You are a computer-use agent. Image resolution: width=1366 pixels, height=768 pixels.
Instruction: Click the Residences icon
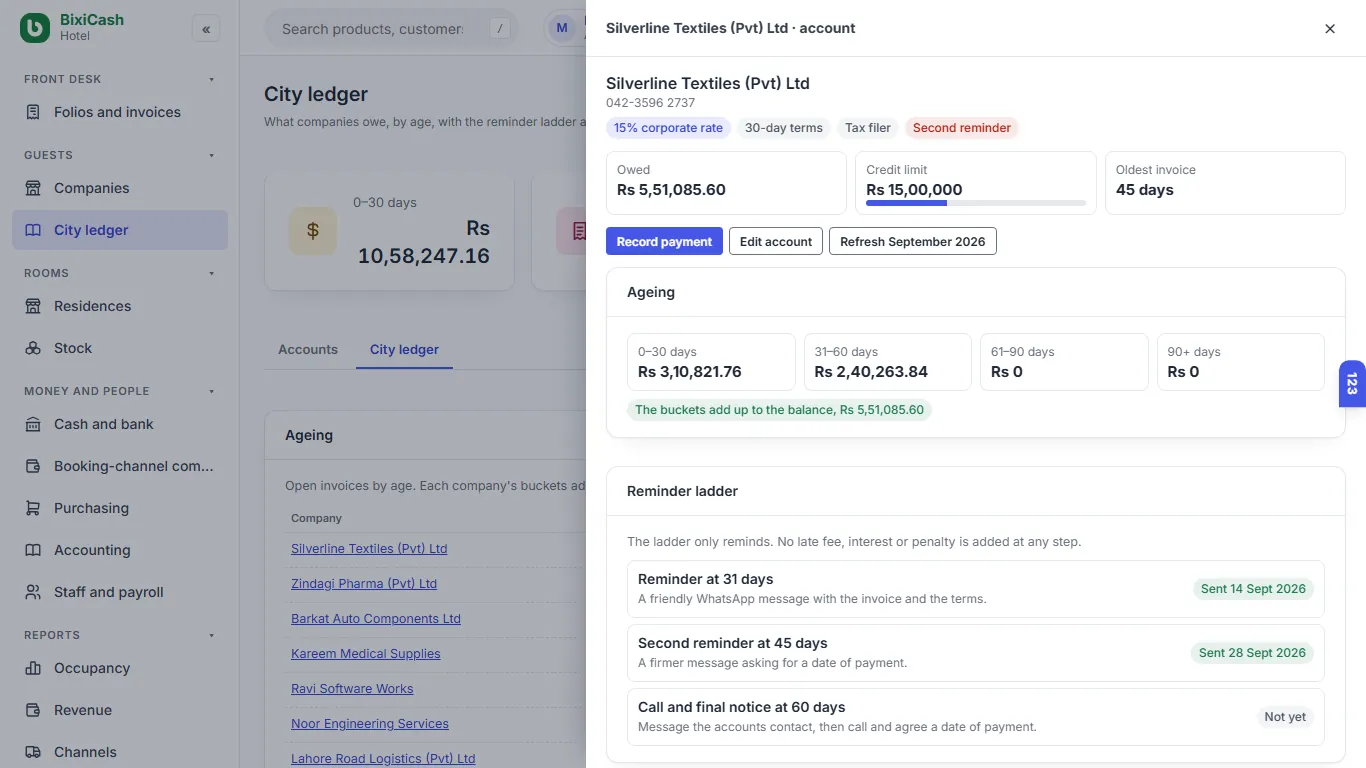point(33,306)
